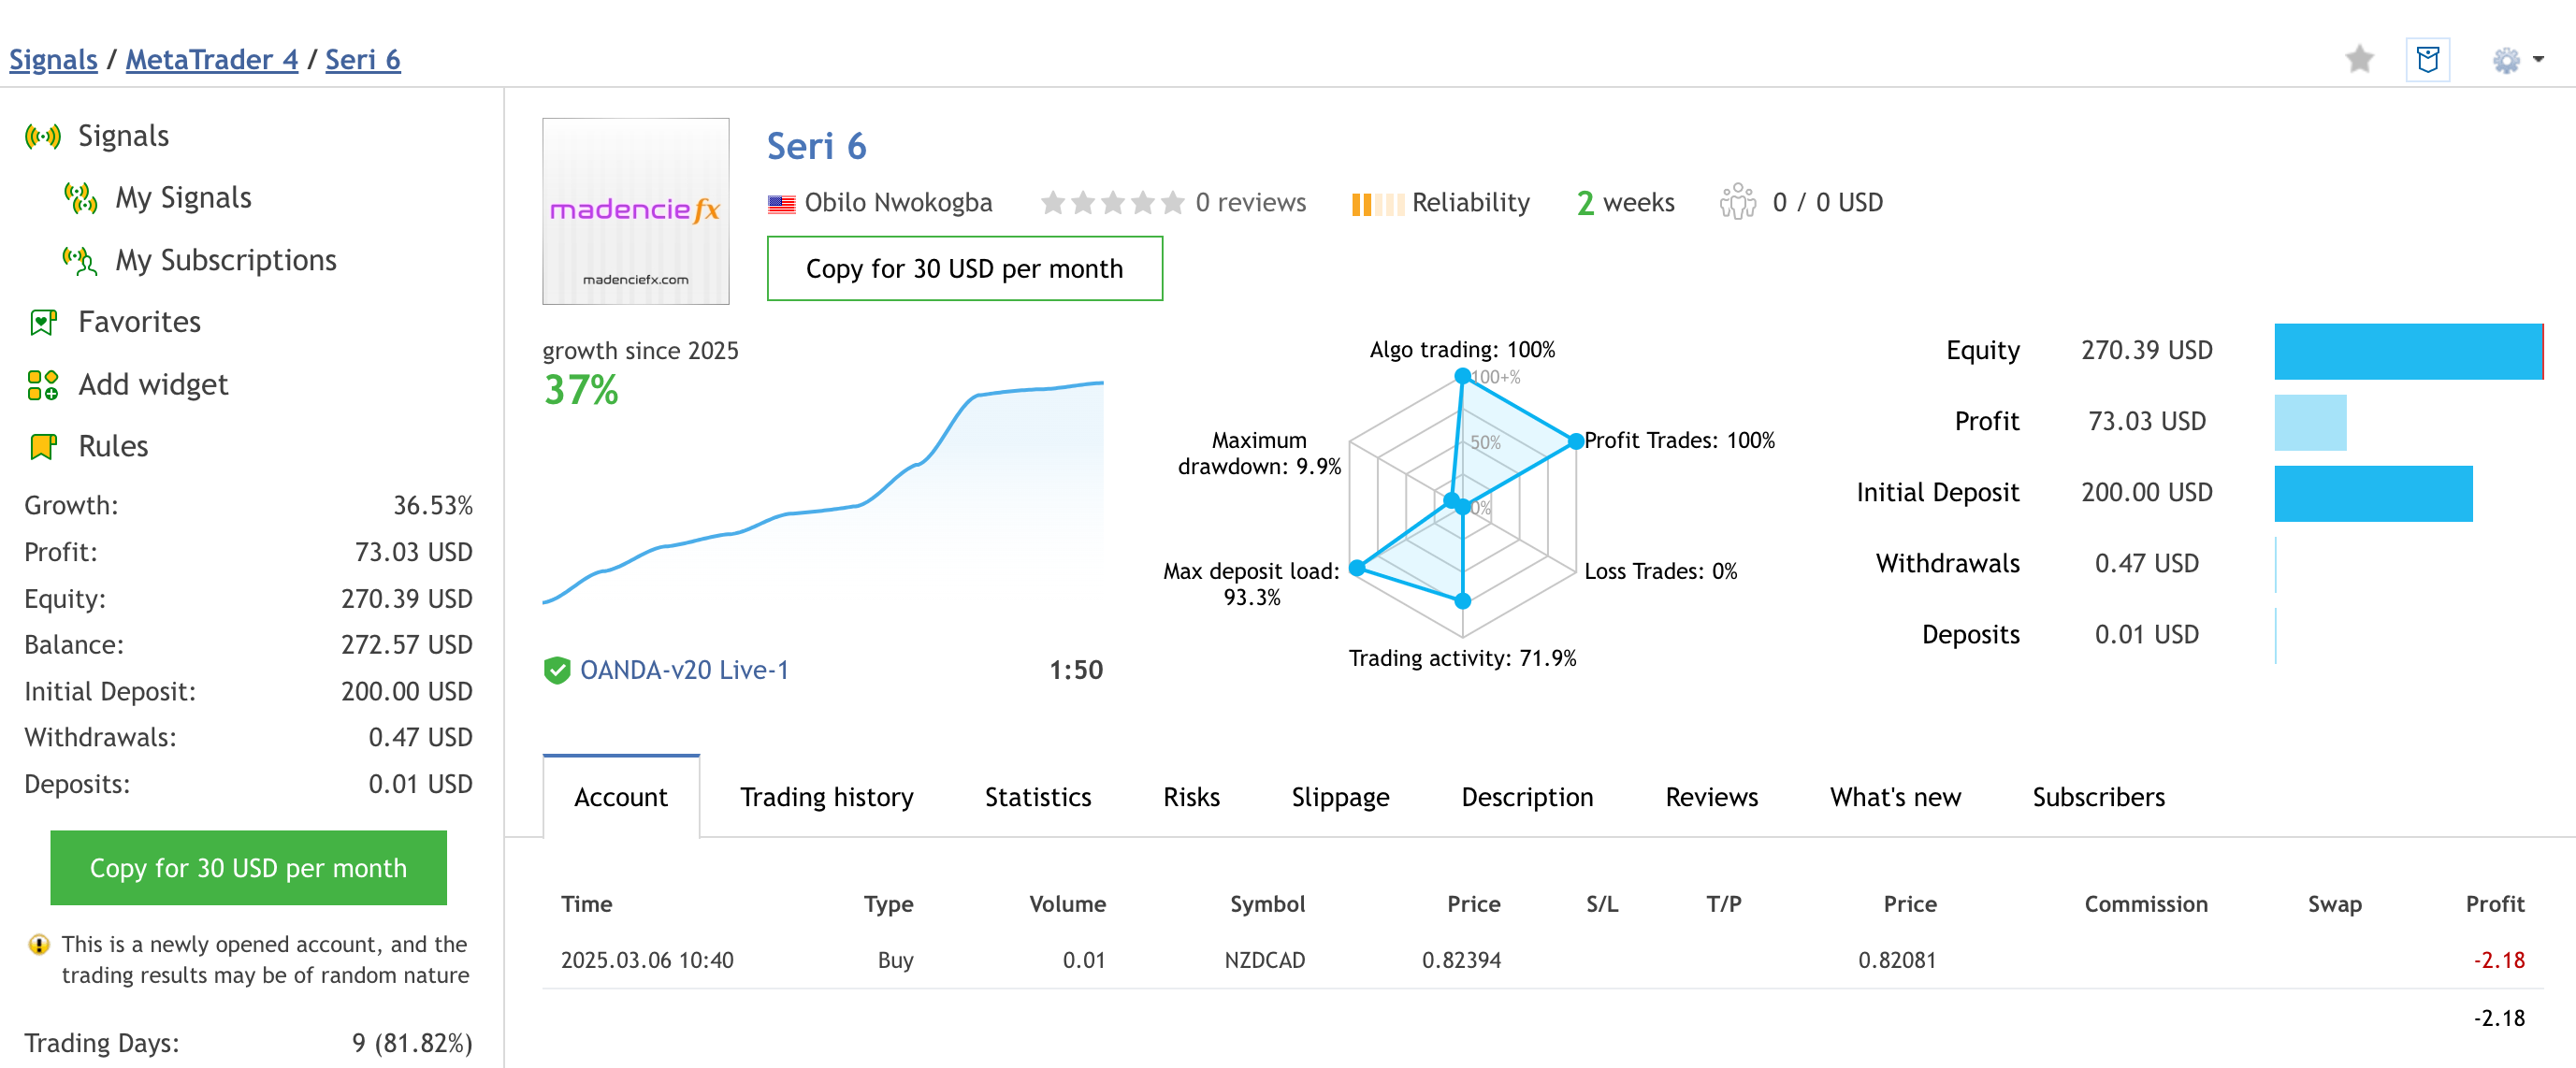
Task: Click the Equity blue bar
Action: (2407, 351)
